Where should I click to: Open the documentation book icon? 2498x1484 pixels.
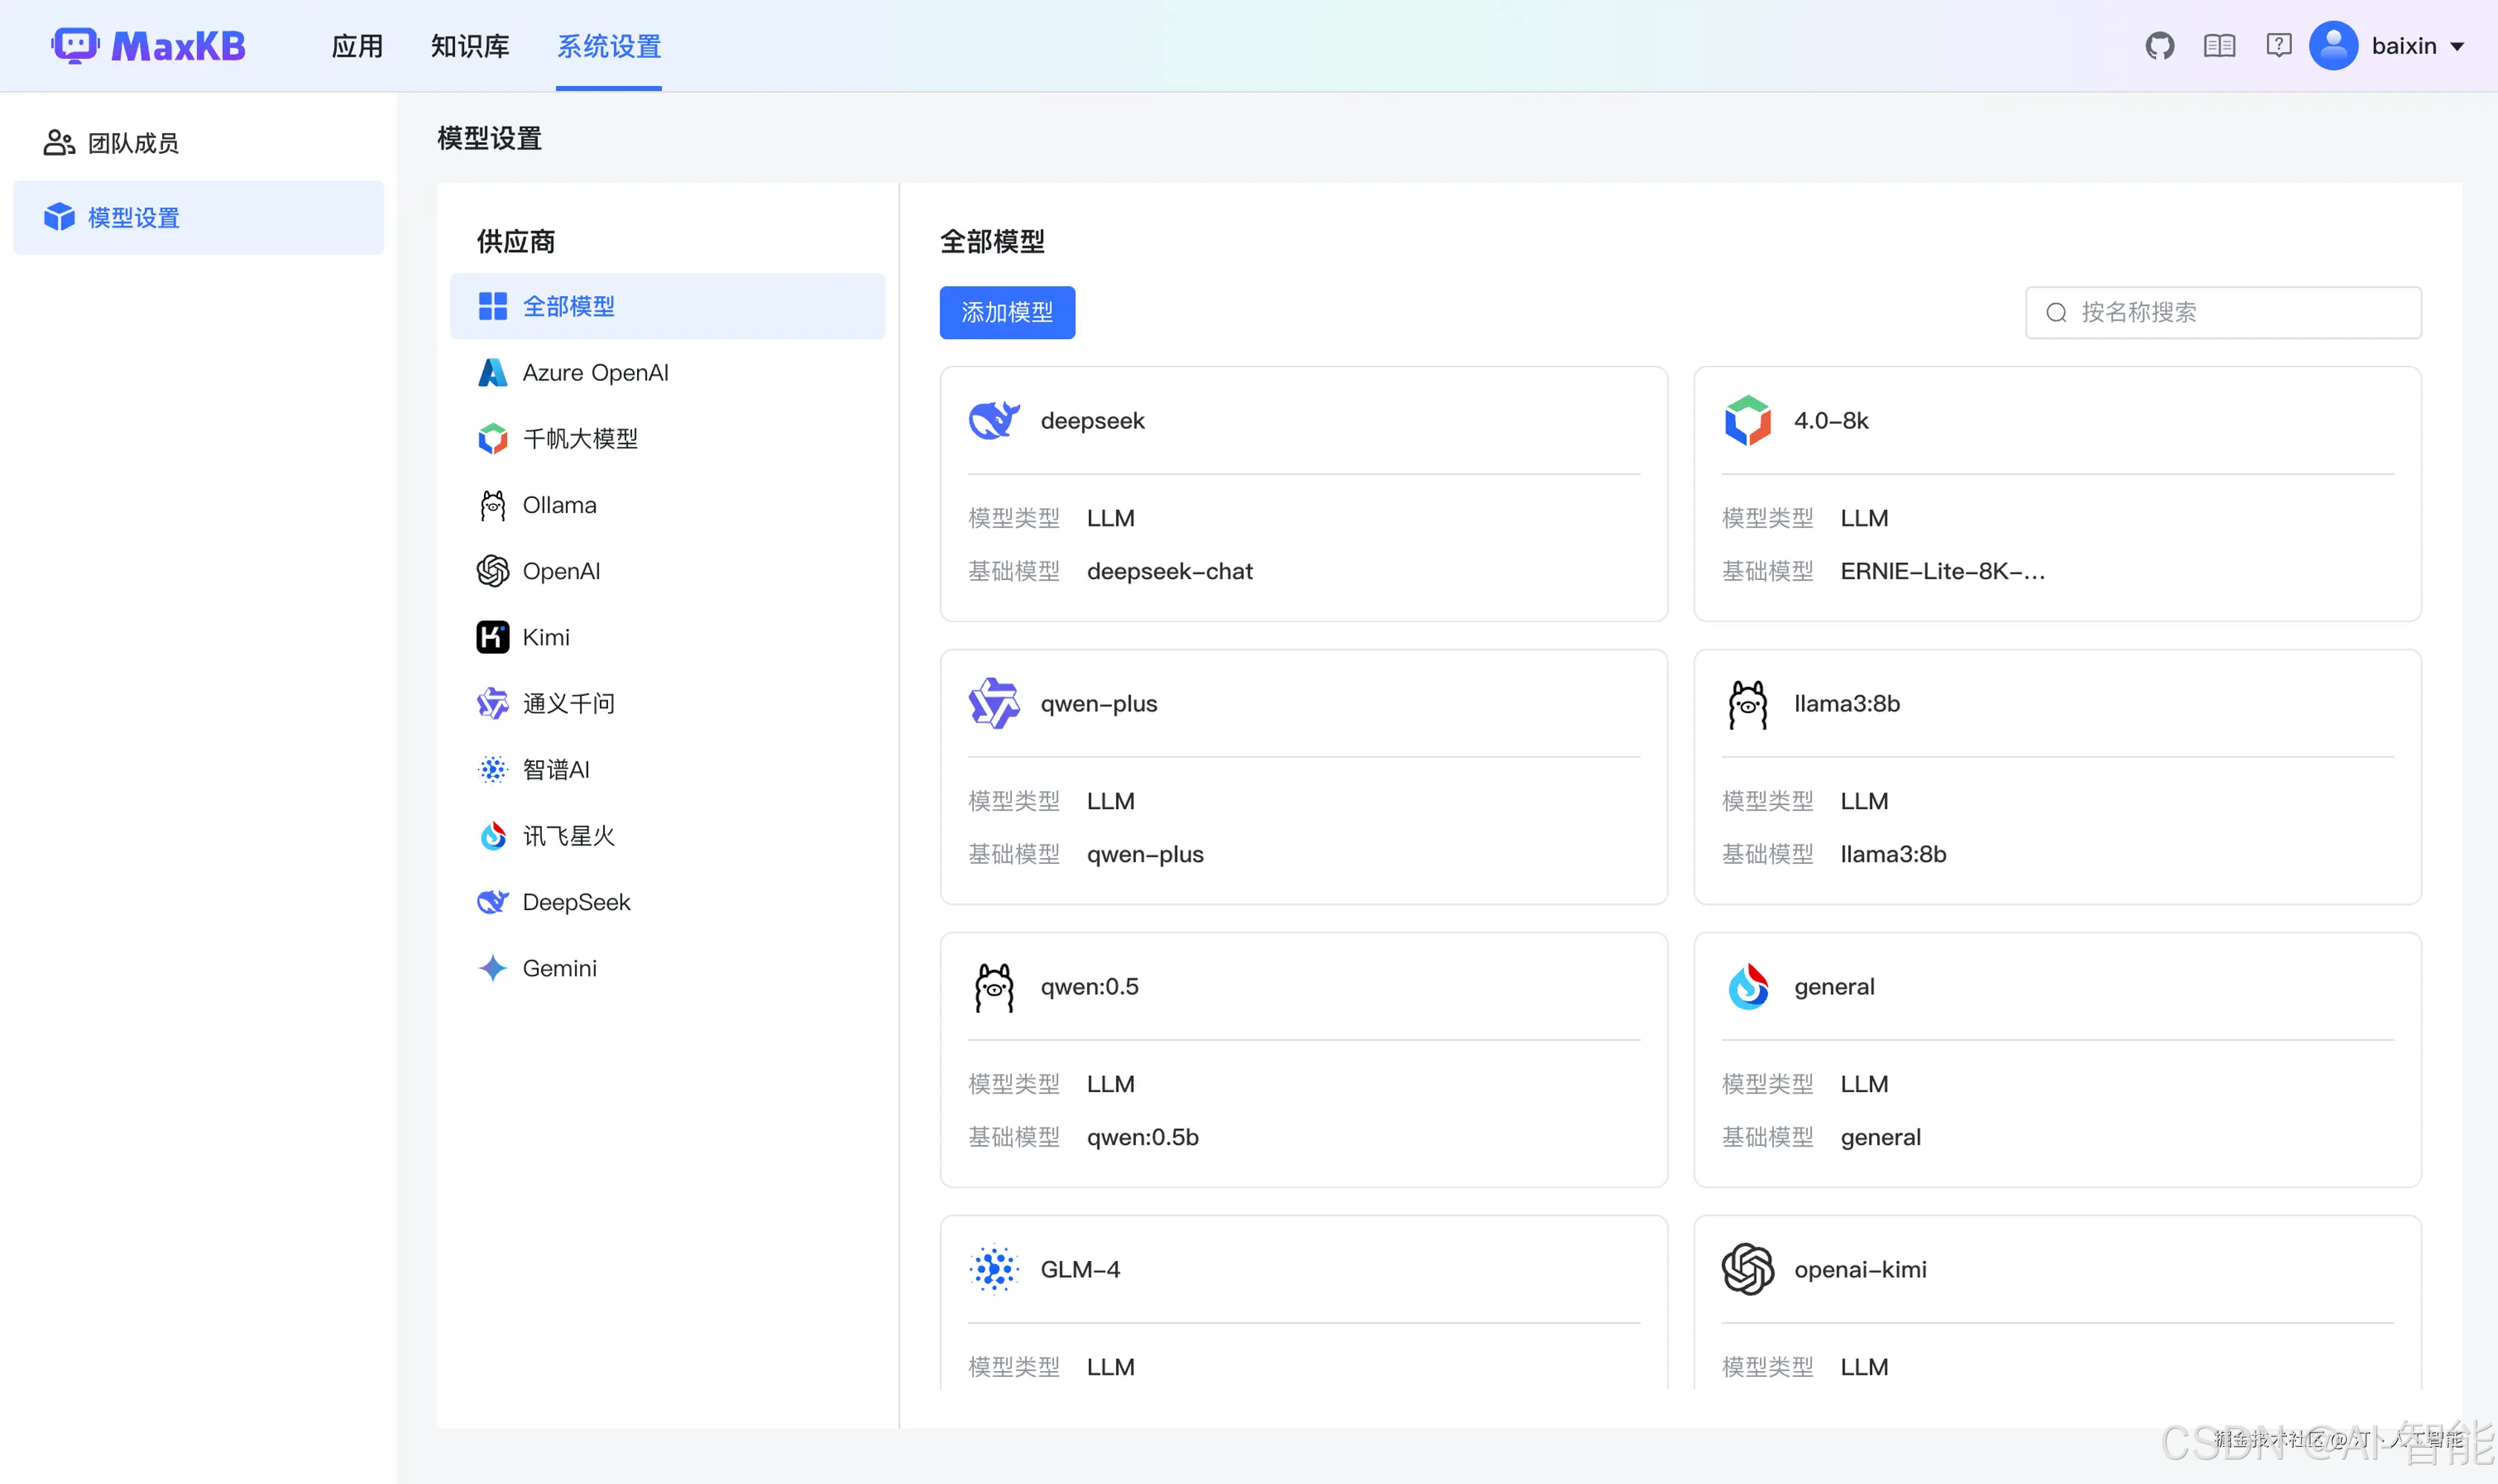point(2219,46)
